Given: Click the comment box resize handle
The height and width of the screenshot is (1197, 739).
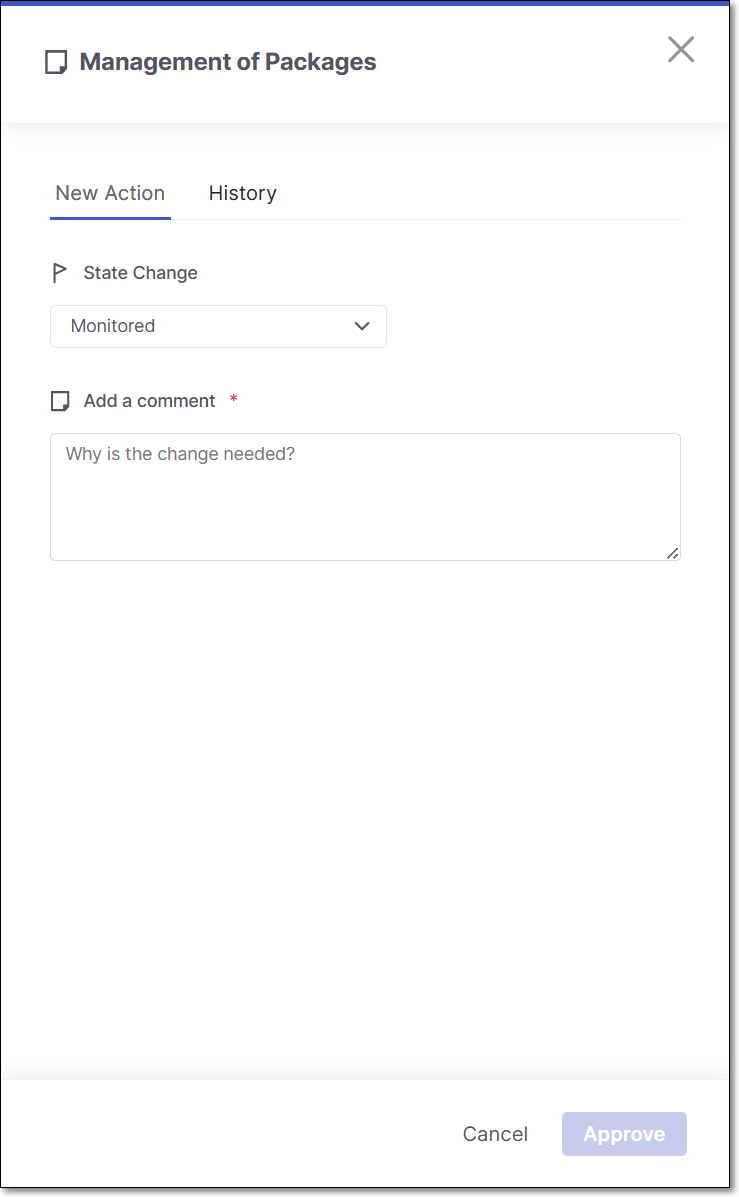Looking at the screenshot, I should coord(672,553).
